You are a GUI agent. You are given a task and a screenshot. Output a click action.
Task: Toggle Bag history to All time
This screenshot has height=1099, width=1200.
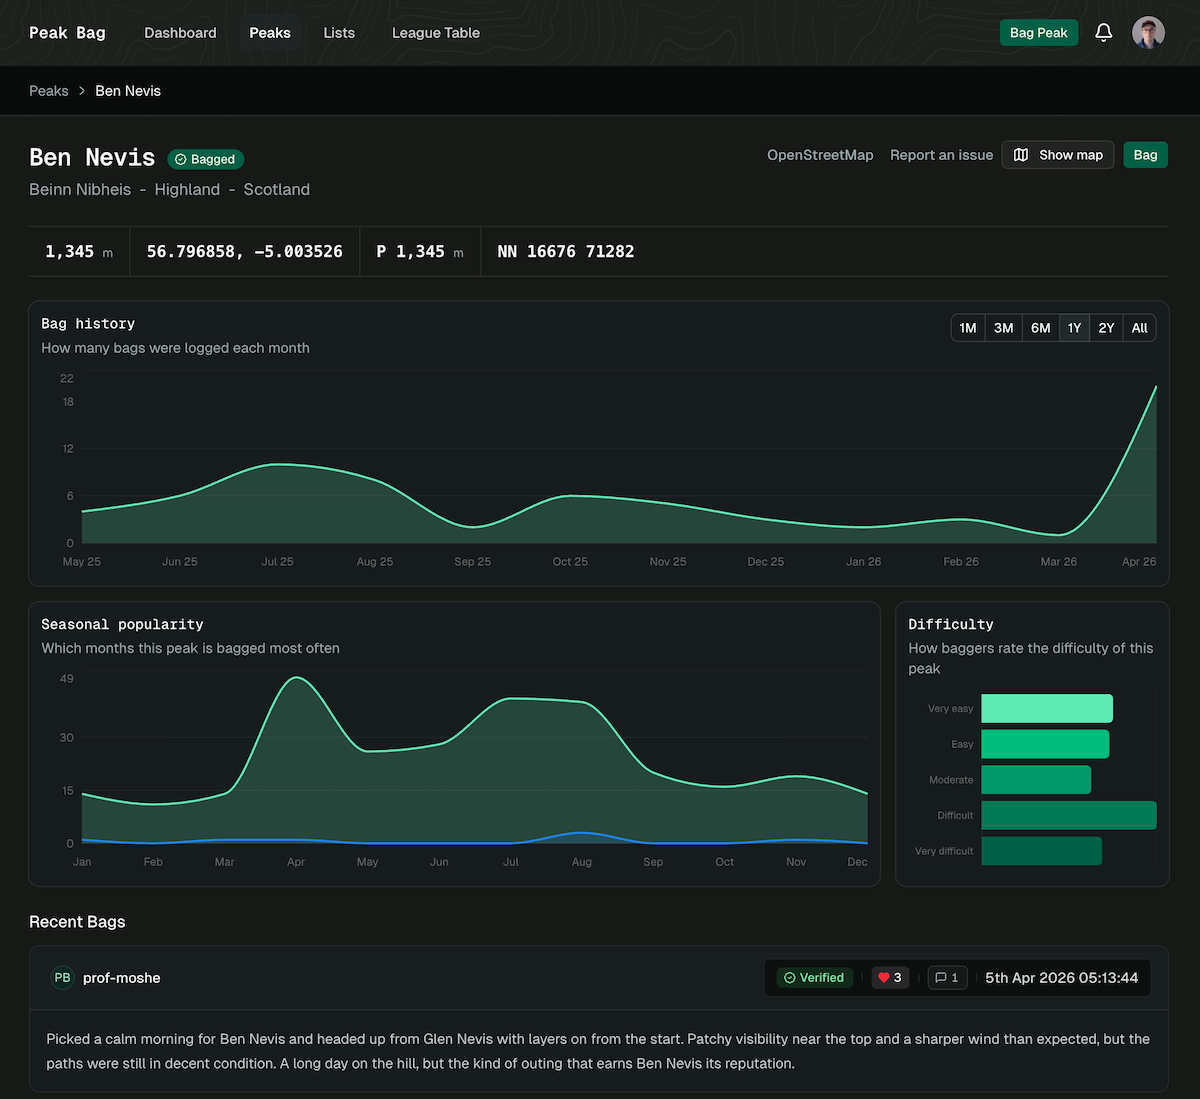(1139, 328)
